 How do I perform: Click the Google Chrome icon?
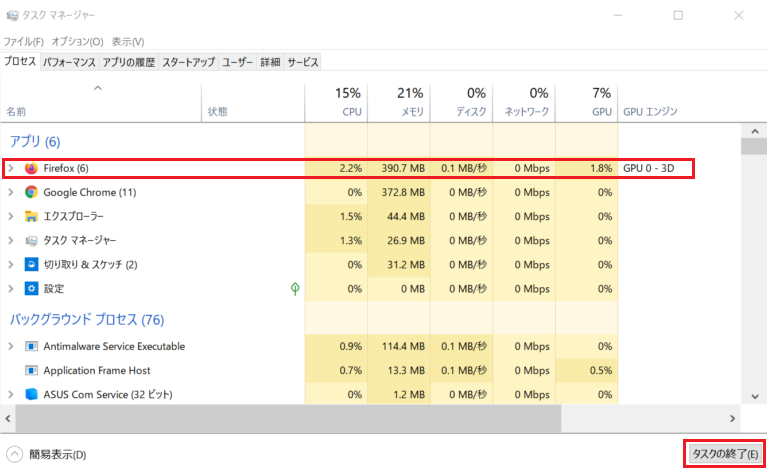[x=31, y=192]
